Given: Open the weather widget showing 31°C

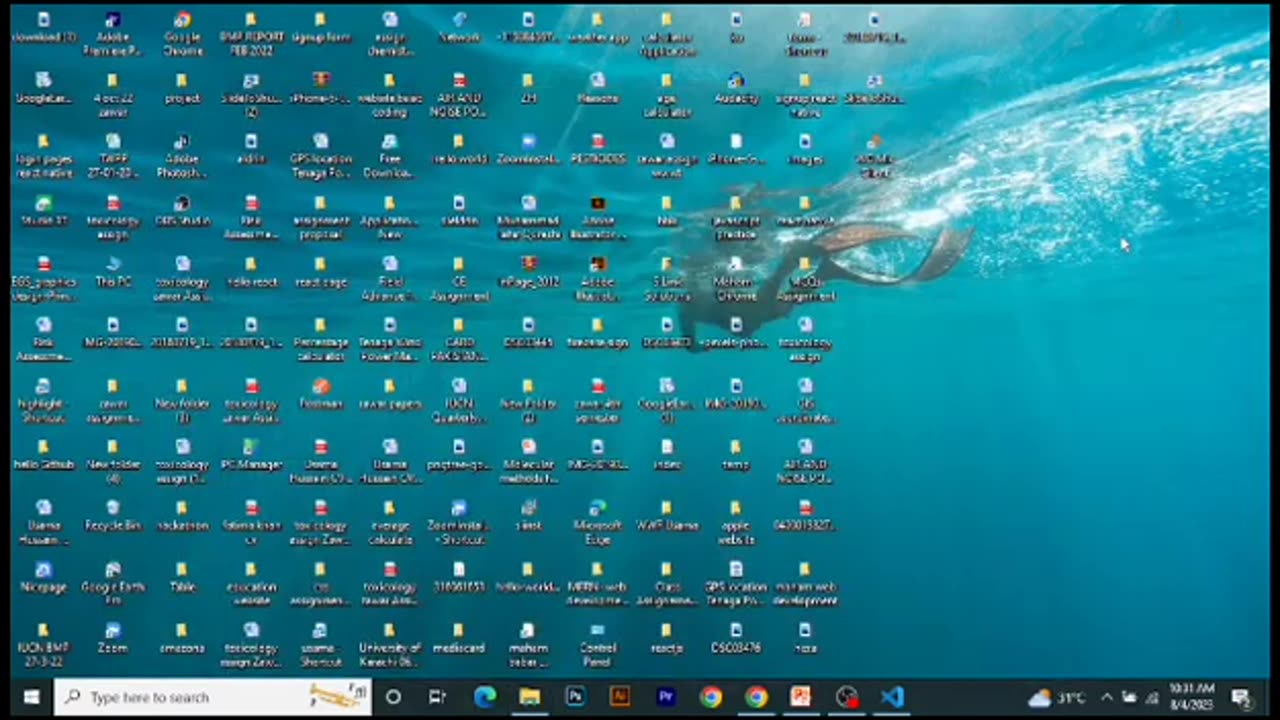Looking at the screenshot, I should point(1058,697).
